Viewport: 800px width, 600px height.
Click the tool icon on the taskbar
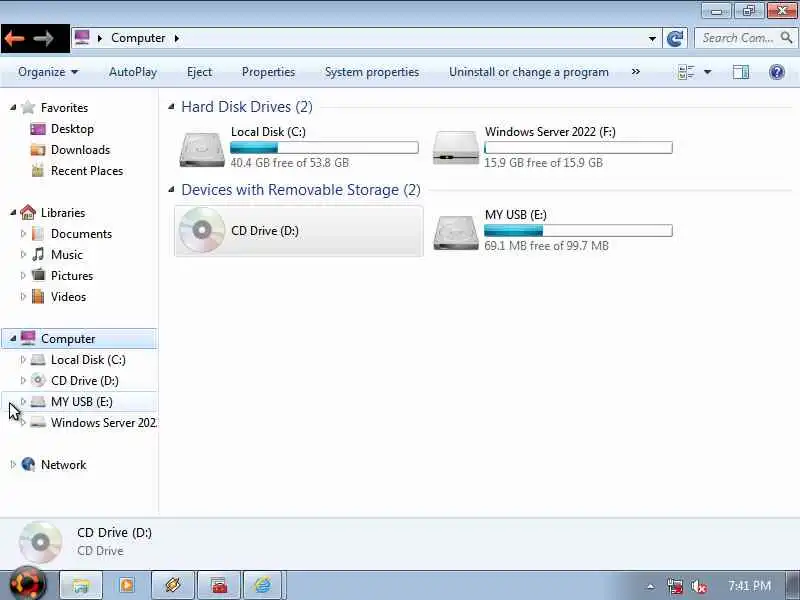click(x=172, y=585)
